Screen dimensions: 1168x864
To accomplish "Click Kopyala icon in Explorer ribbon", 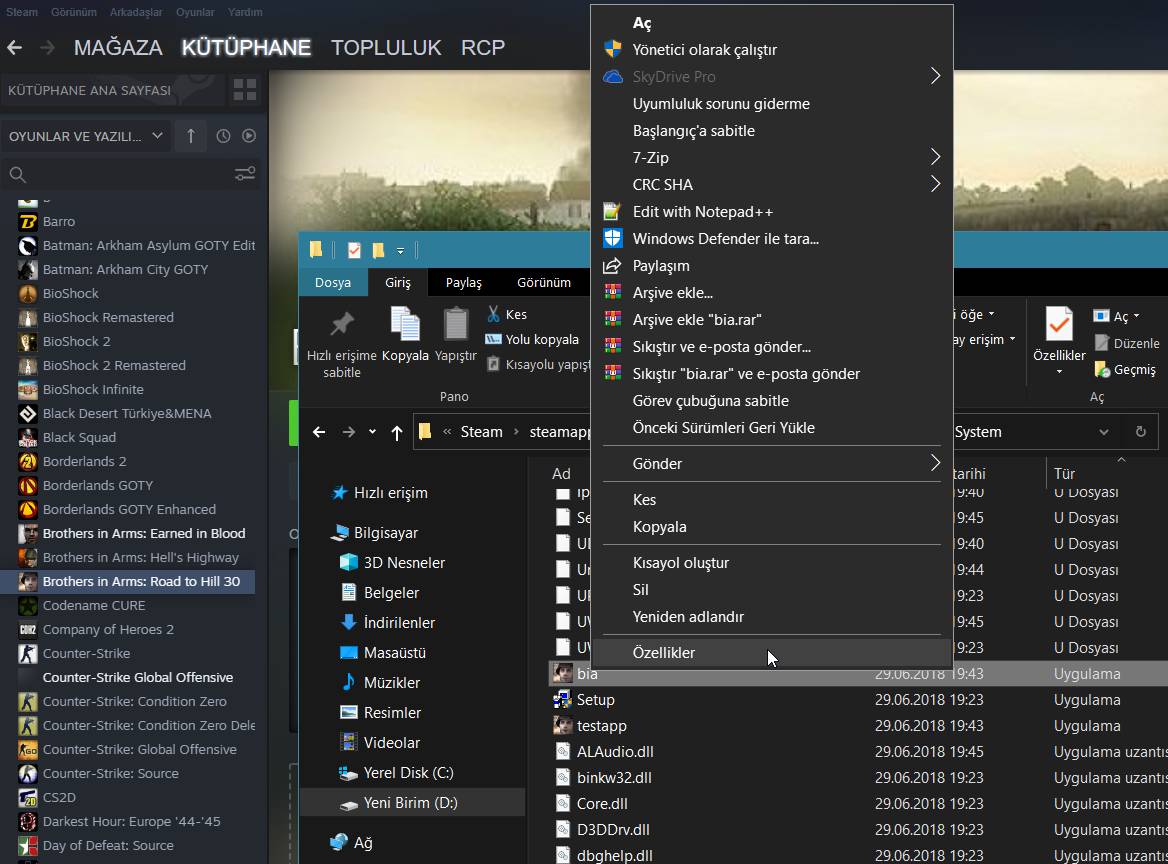I will point(405,325).
